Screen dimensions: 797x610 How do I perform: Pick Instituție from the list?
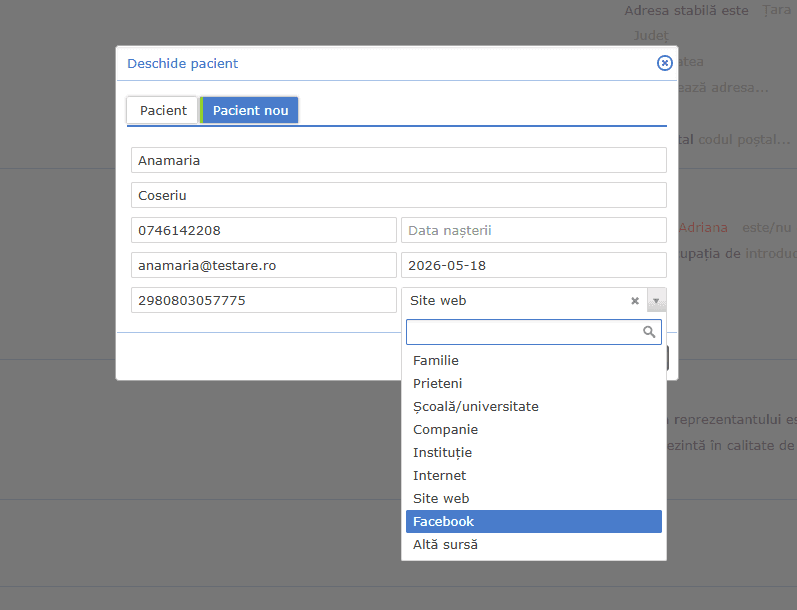click(x=534, y=452)
